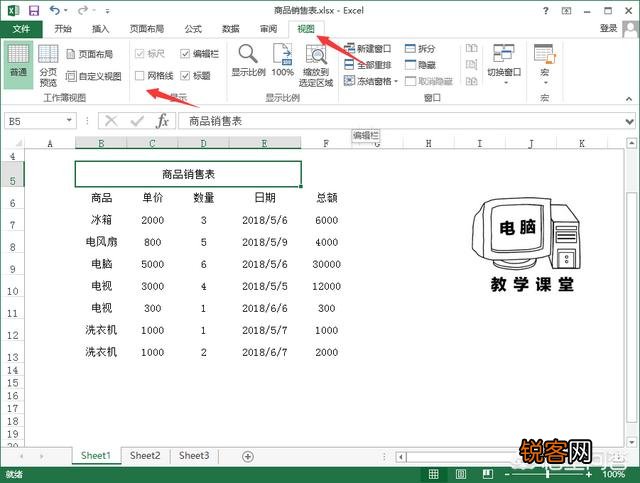Open the ribbon display options icon
This screenshot has height=483, width=640.
(567, 11)
